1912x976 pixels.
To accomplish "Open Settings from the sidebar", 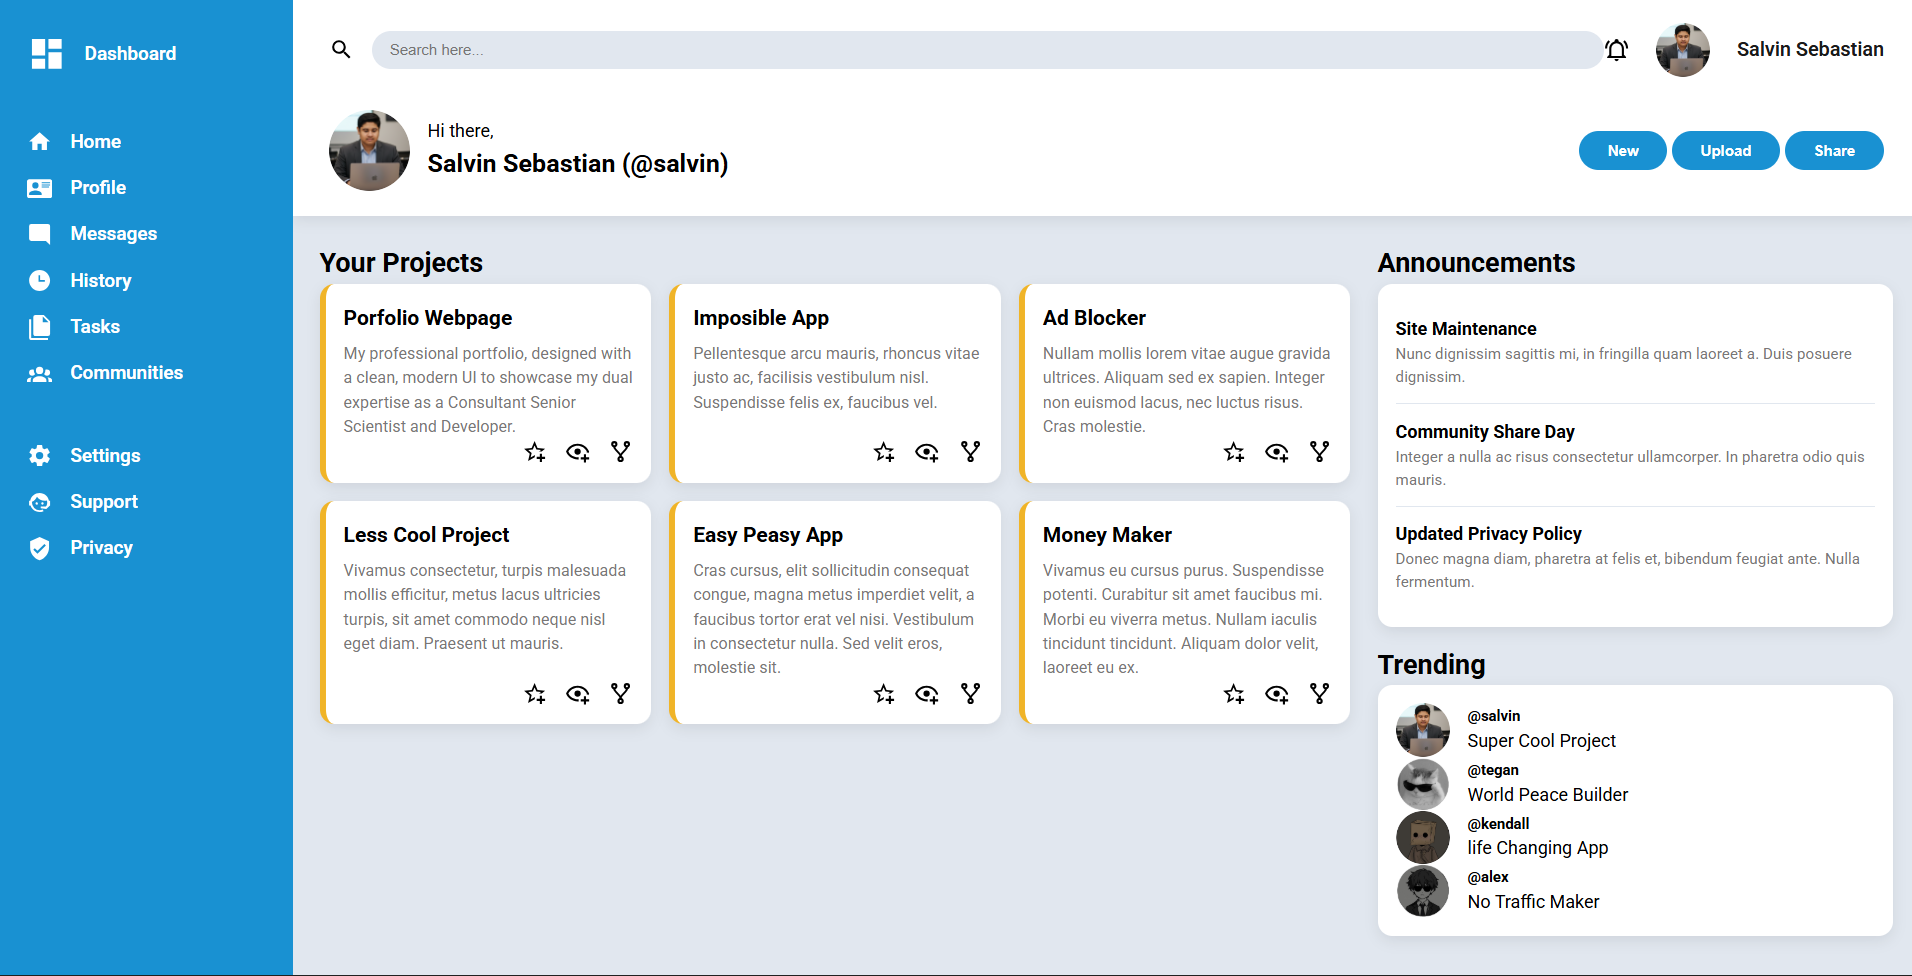I will click(x=105, y=456).
